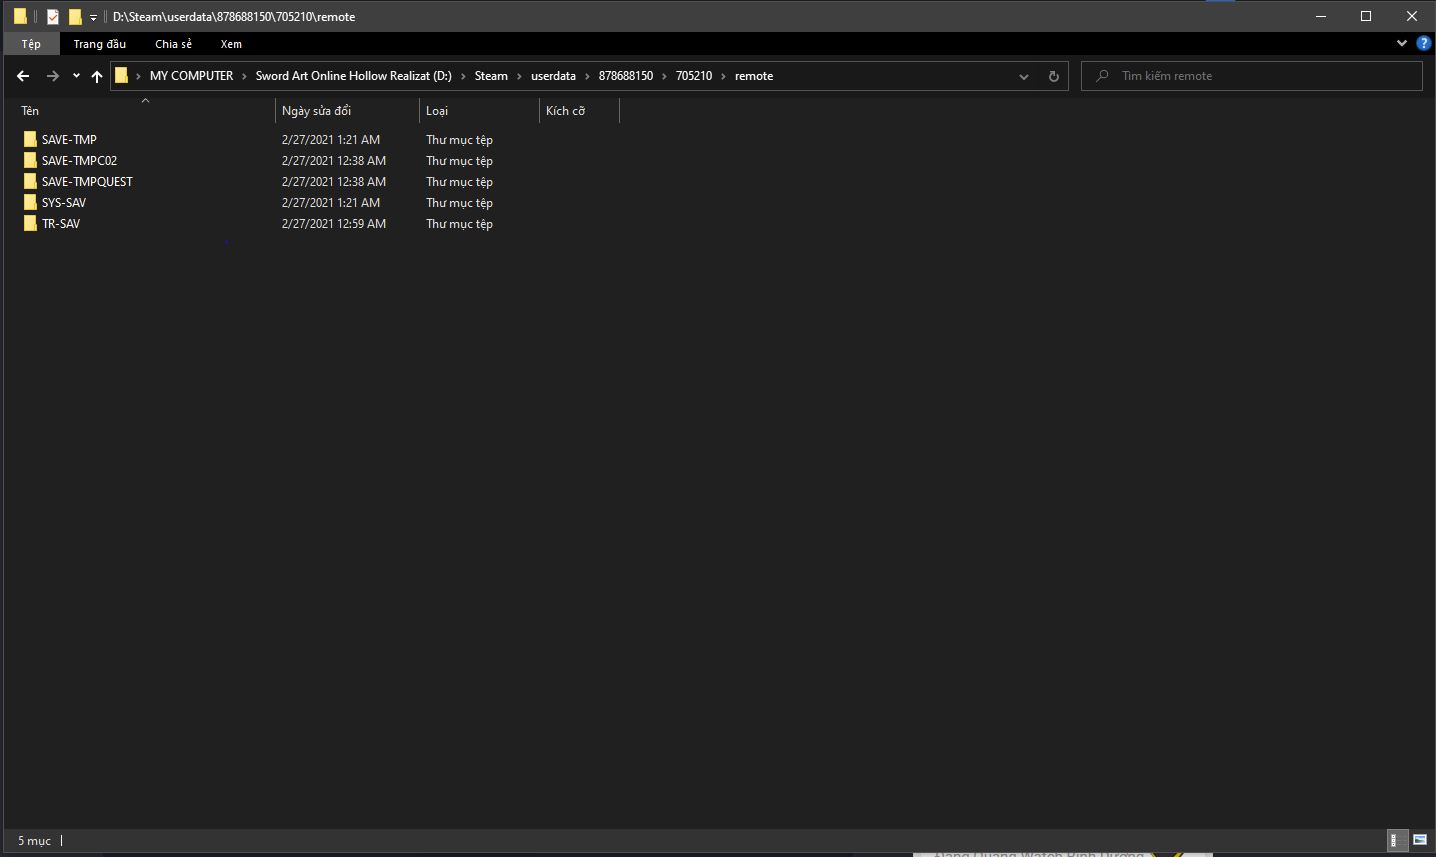Refresh the current folder view

click(1053, 76)
